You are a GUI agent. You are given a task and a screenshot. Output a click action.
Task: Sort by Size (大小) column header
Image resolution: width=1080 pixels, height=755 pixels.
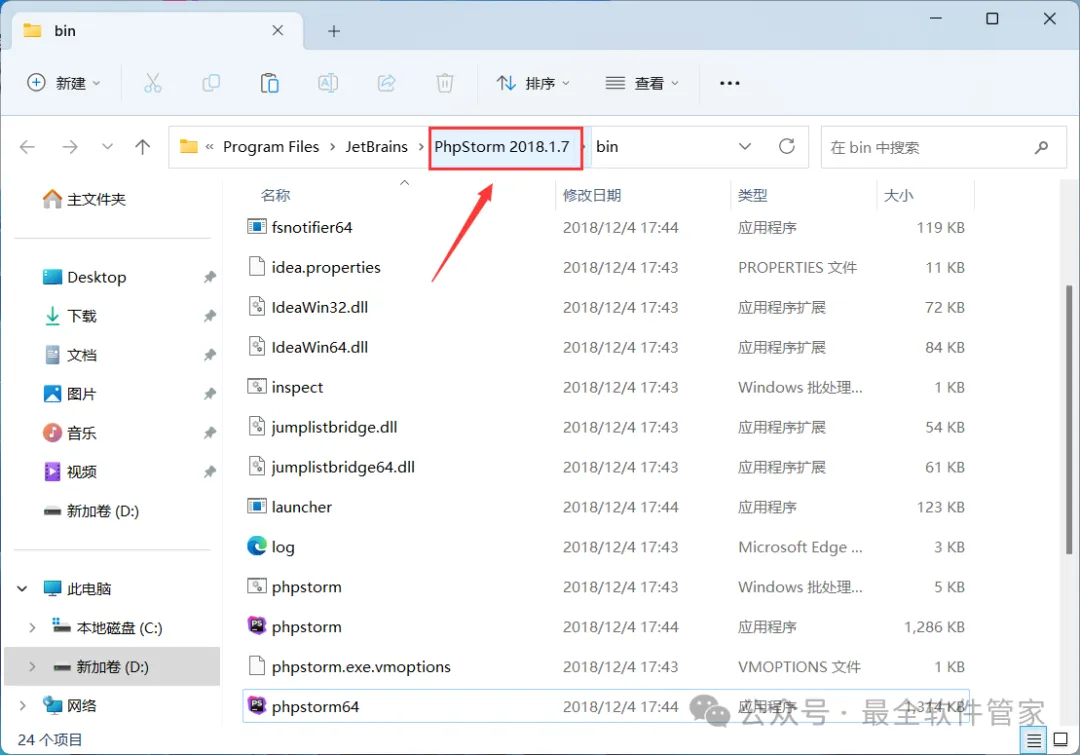(x=898, y=196)
